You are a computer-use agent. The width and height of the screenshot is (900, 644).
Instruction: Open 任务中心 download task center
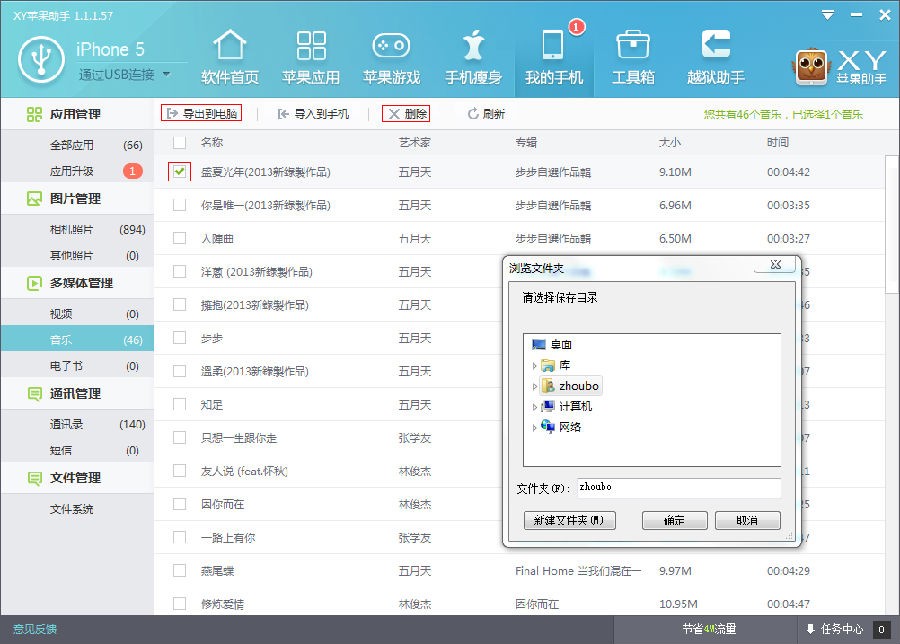pos(834,629)
